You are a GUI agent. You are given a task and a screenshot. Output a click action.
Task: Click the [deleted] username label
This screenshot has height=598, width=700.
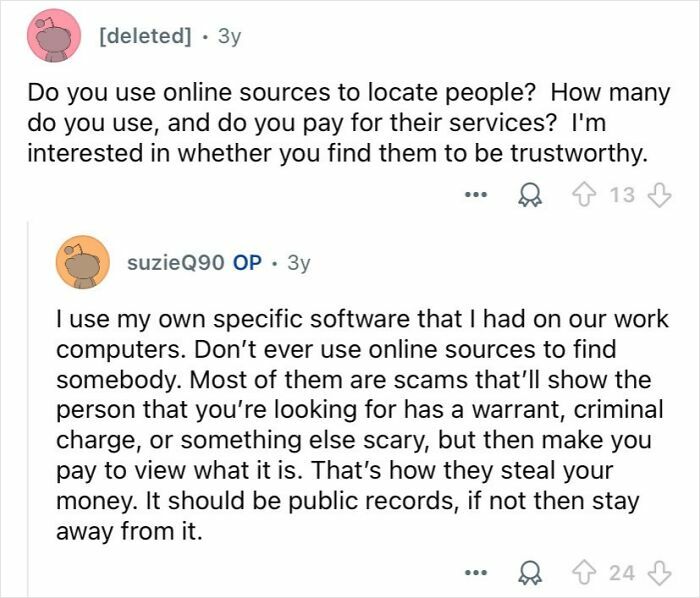pyautogui.click(x=145, y=36)
